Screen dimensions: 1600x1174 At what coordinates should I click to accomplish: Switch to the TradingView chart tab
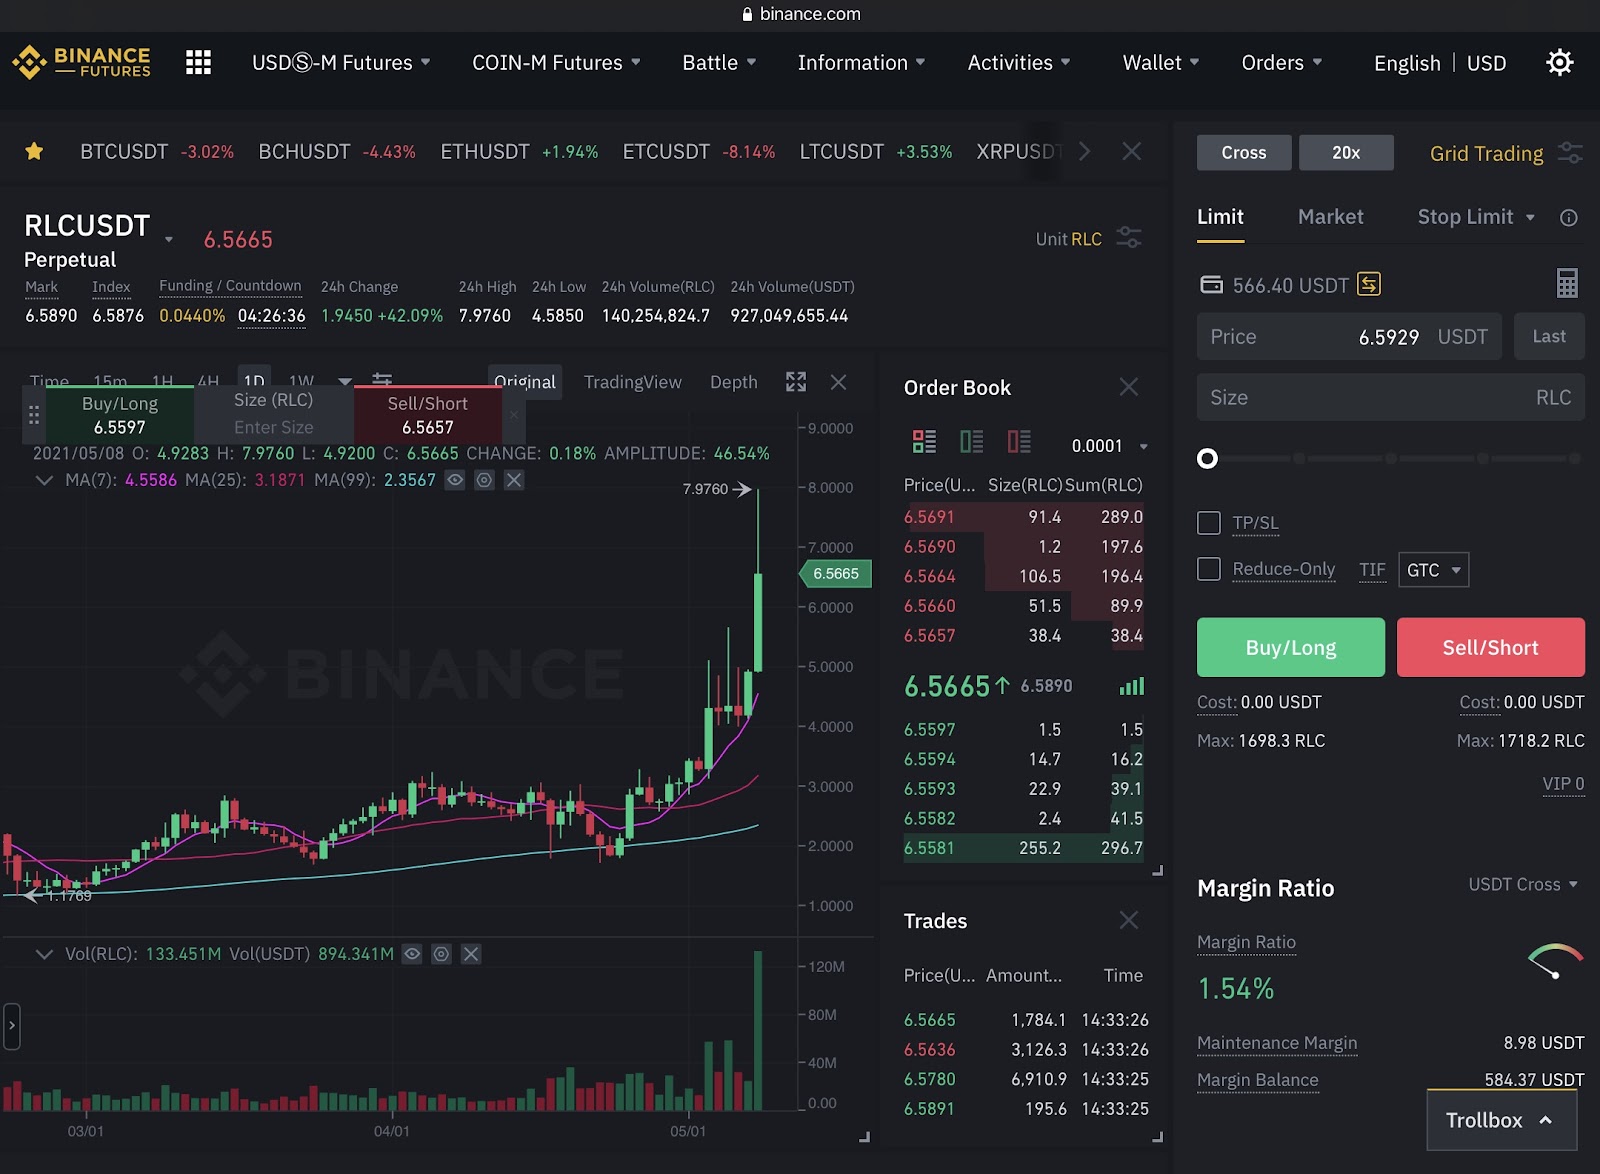point(632,382)
